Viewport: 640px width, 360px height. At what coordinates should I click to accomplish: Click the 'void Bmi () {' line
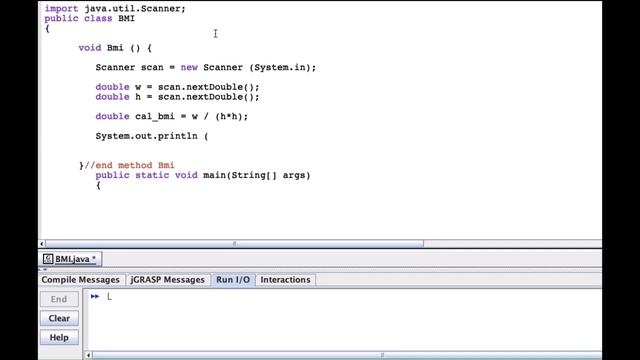115,48
